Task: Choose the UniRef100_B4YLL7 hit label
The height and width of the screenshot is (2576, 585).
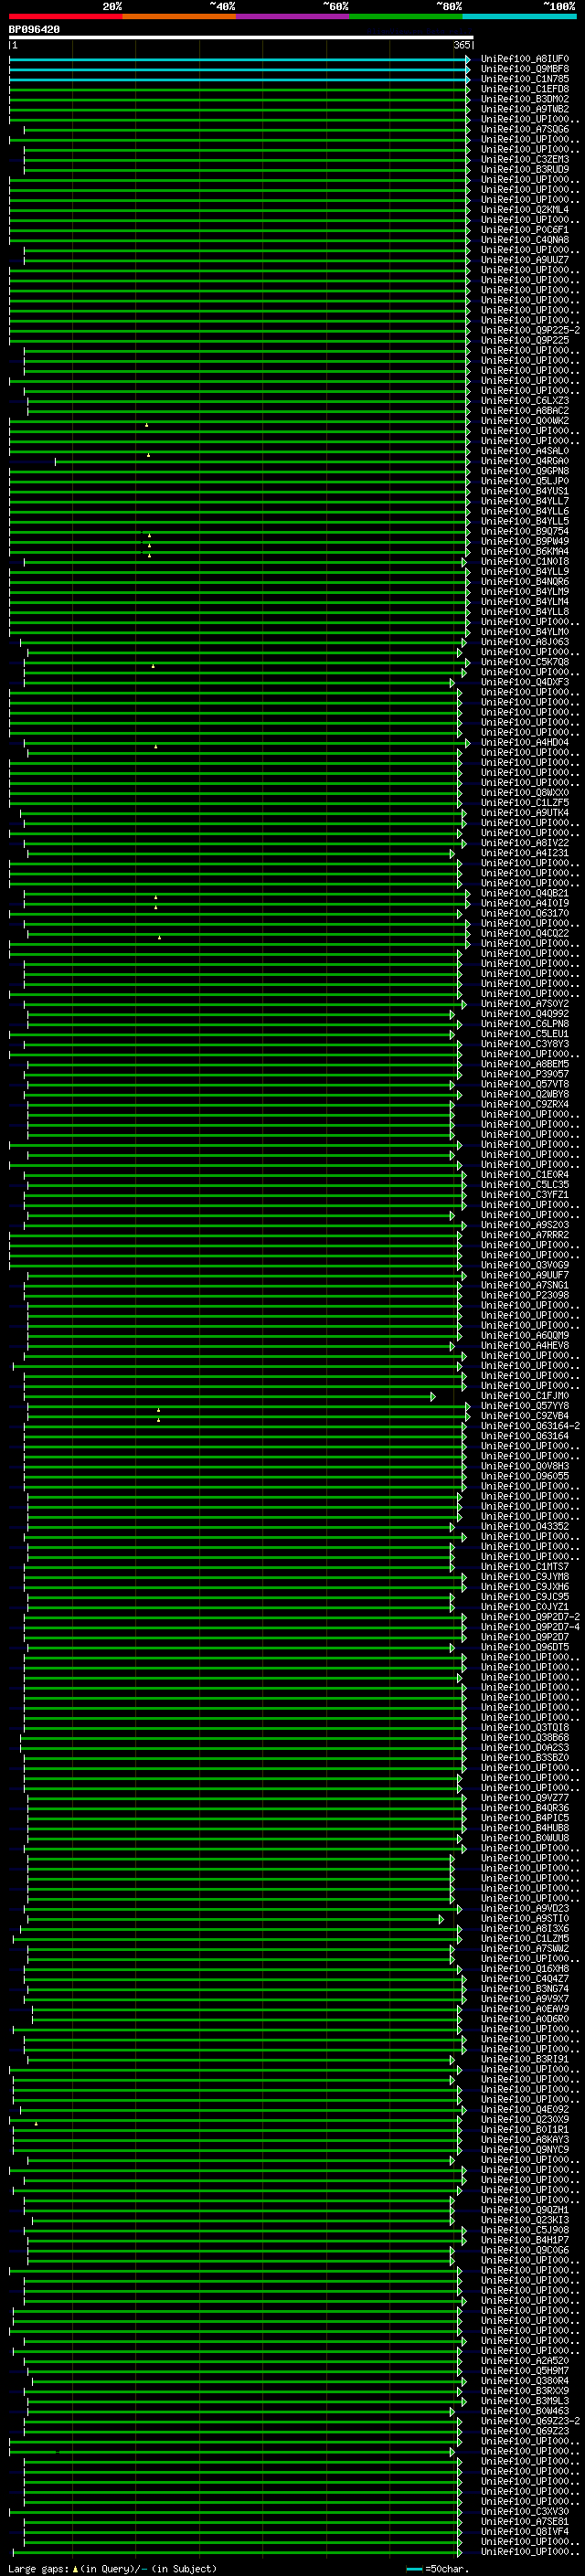Action: 525,501
